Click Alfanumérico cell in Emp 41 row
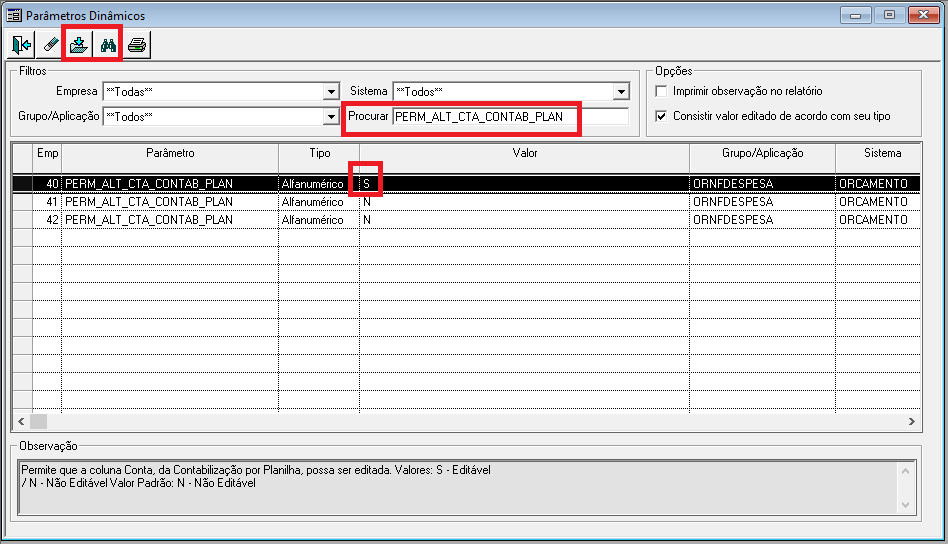 [x=319, y=202]
